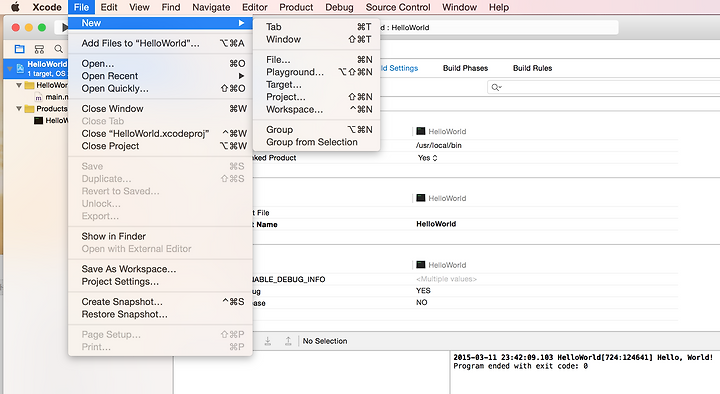Choose New Workspace… from submenu
720x394 pixels.
(317, 109)
